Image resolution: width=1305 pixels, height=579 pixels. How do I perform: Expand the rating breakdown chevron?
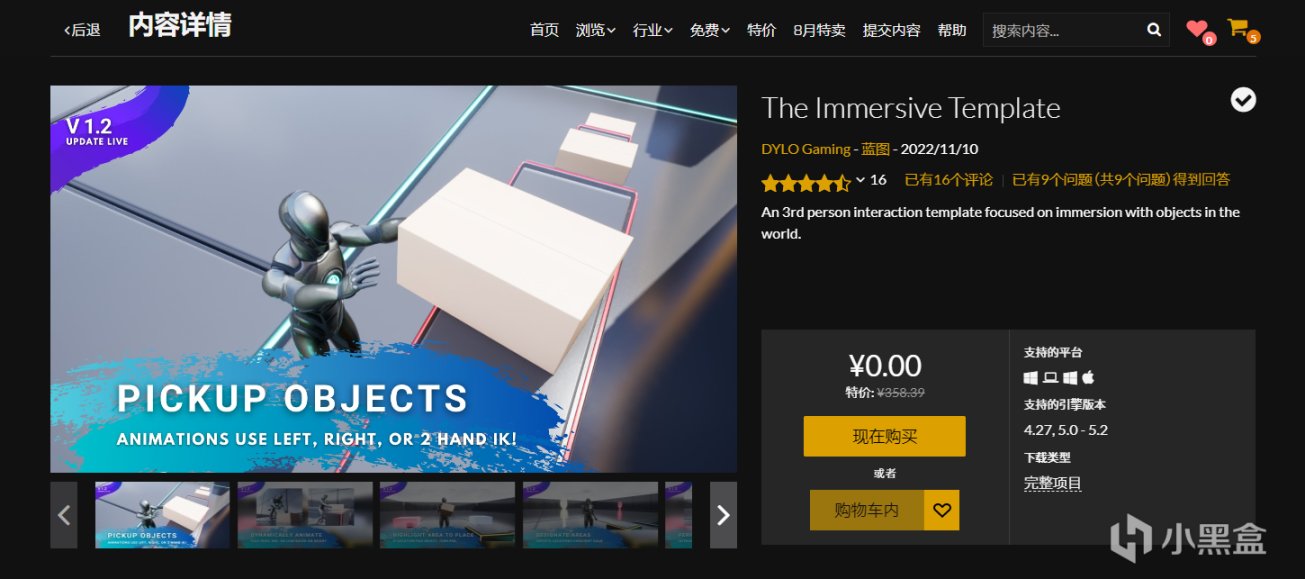860,180
